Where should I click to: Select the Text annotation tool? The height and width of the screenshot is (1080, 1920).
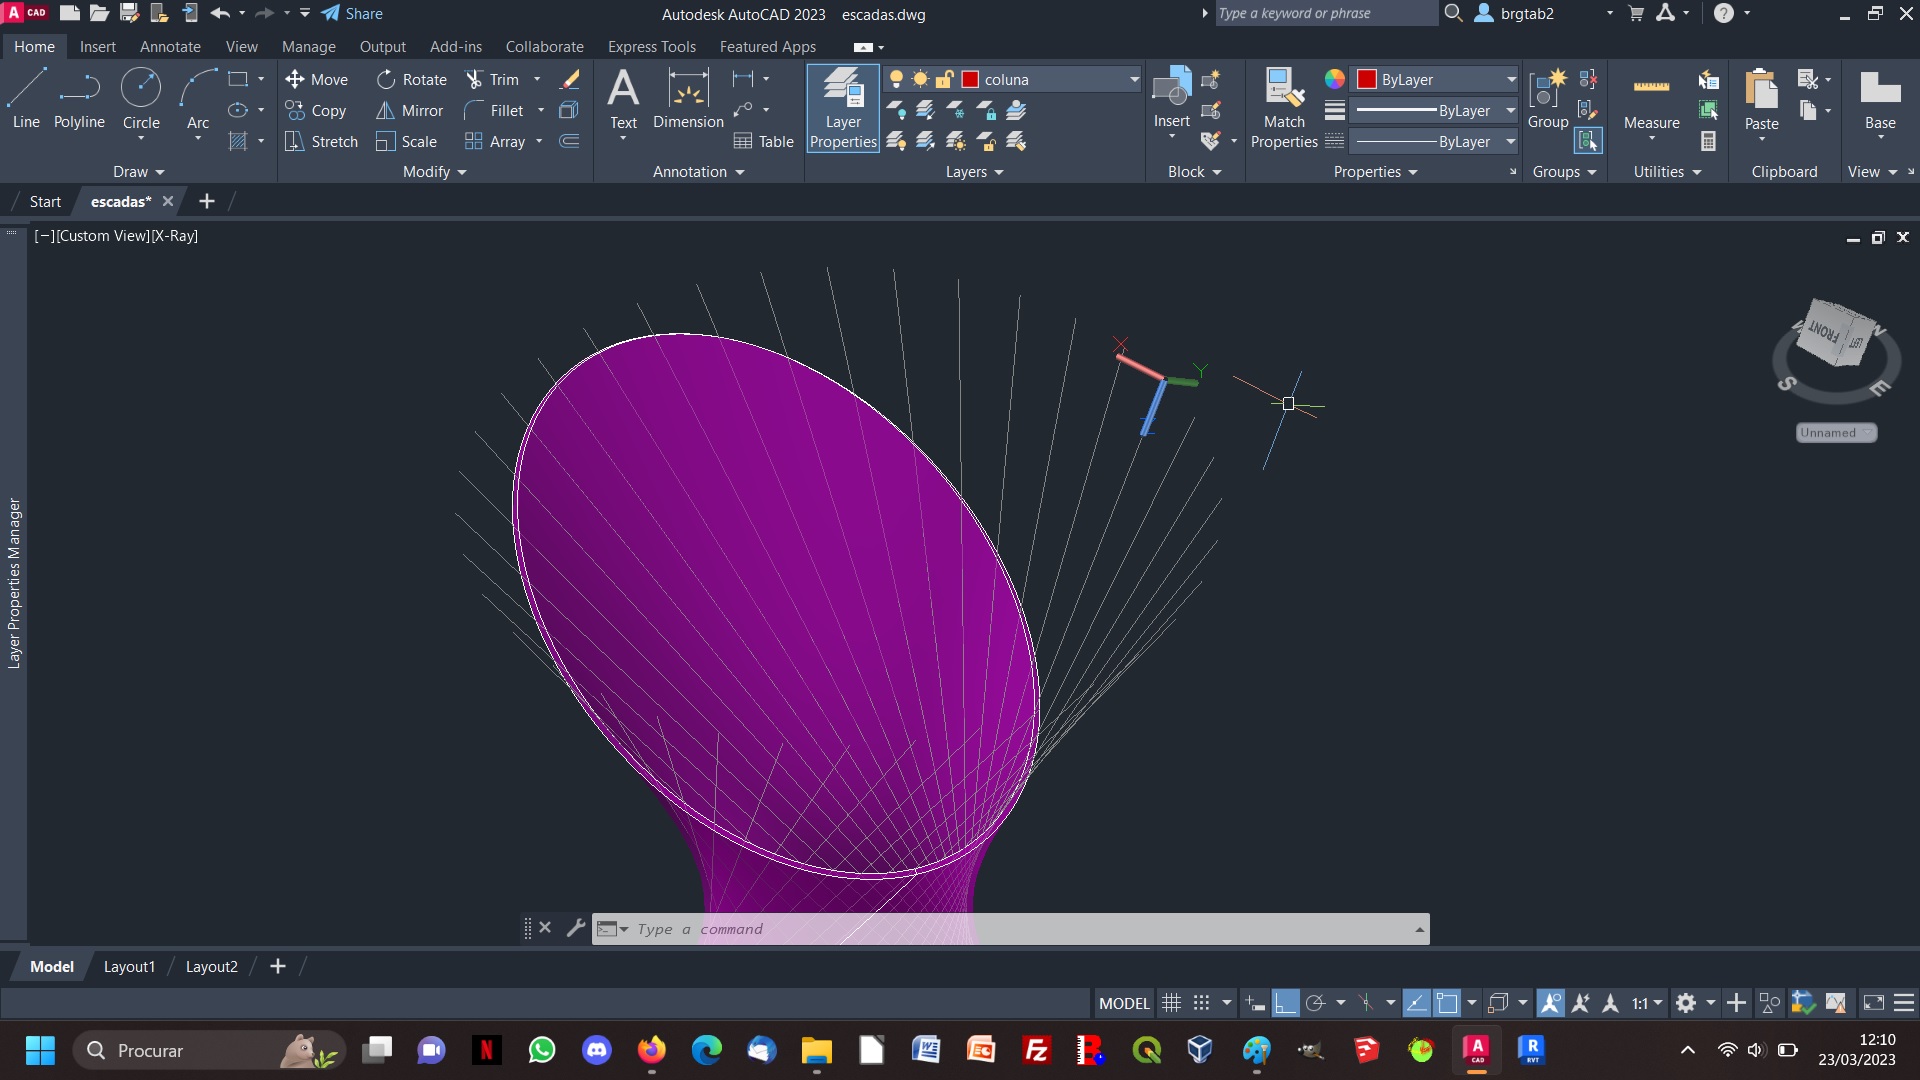[623, 100]
